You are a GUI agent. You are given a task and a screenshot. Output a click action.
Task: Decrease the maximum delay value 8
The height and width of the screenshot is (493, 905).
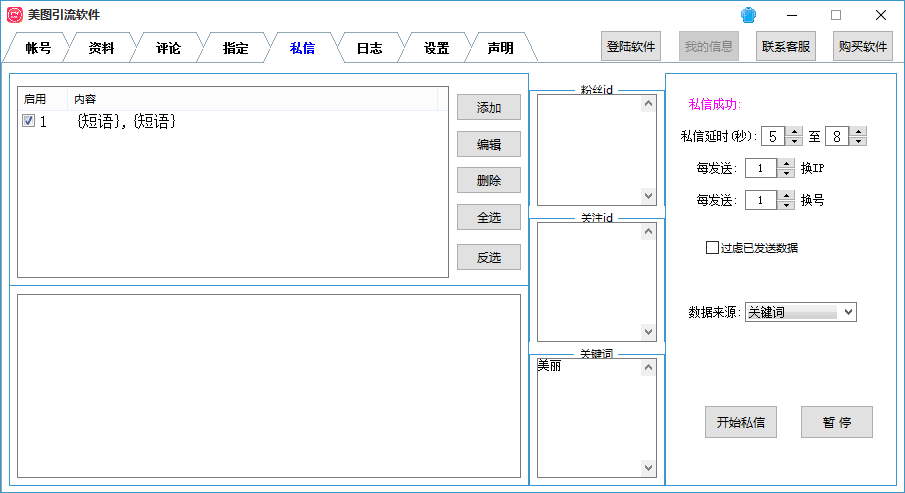coord(859,141)
